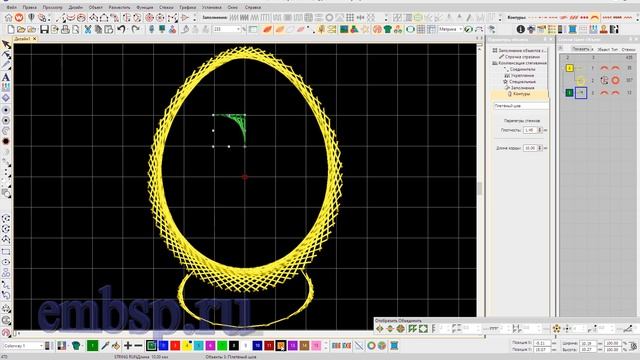Click the first mirror icon in Отобразить Объединить bar
The height and width of the screenshot is (360, 640).
380,329
